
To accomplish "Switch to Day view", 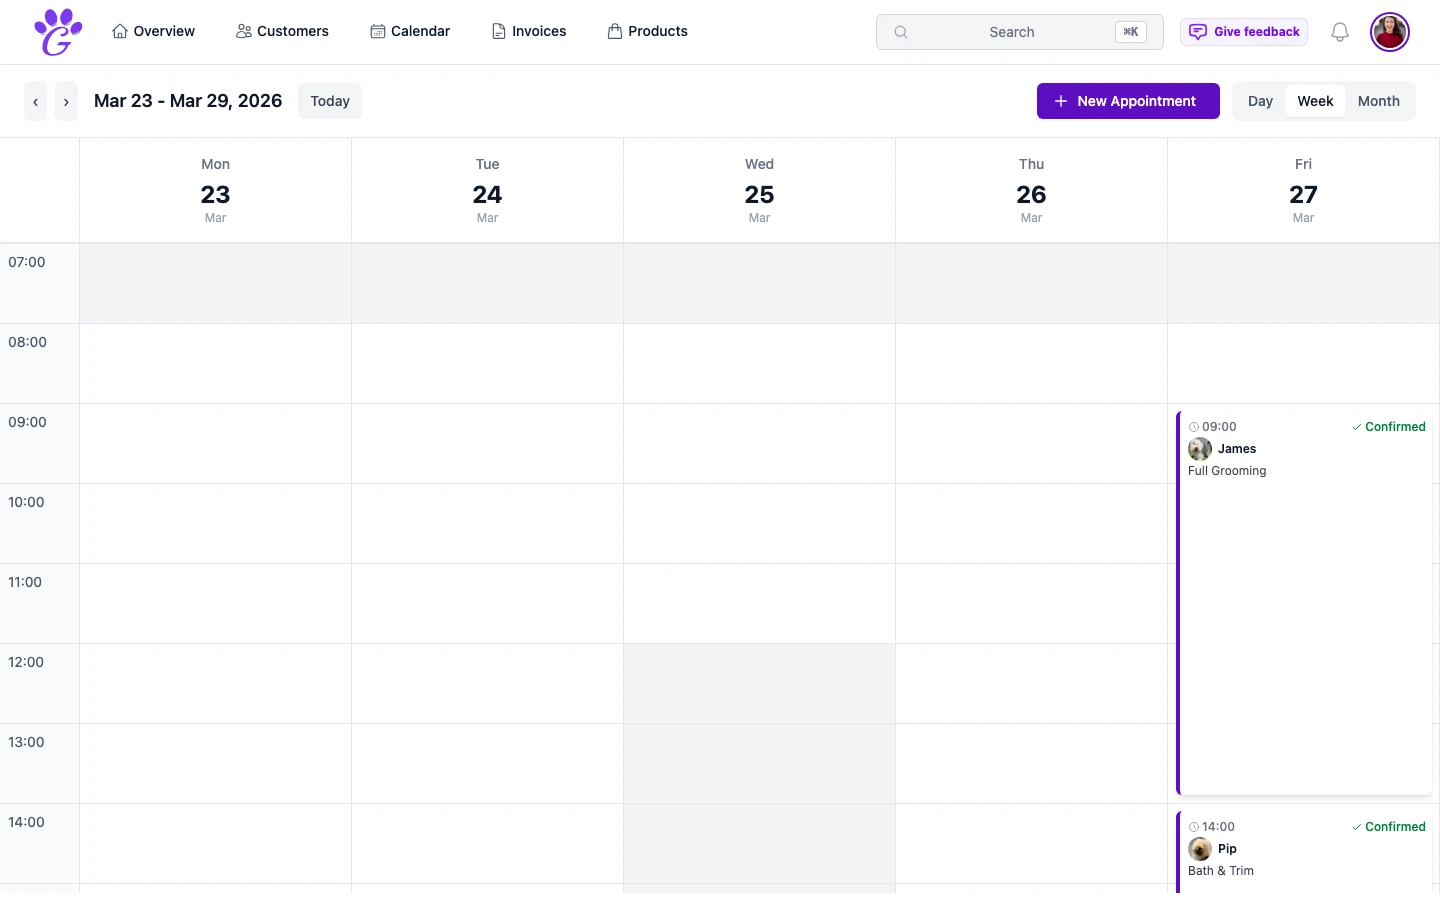I will tap(1260, 100).
